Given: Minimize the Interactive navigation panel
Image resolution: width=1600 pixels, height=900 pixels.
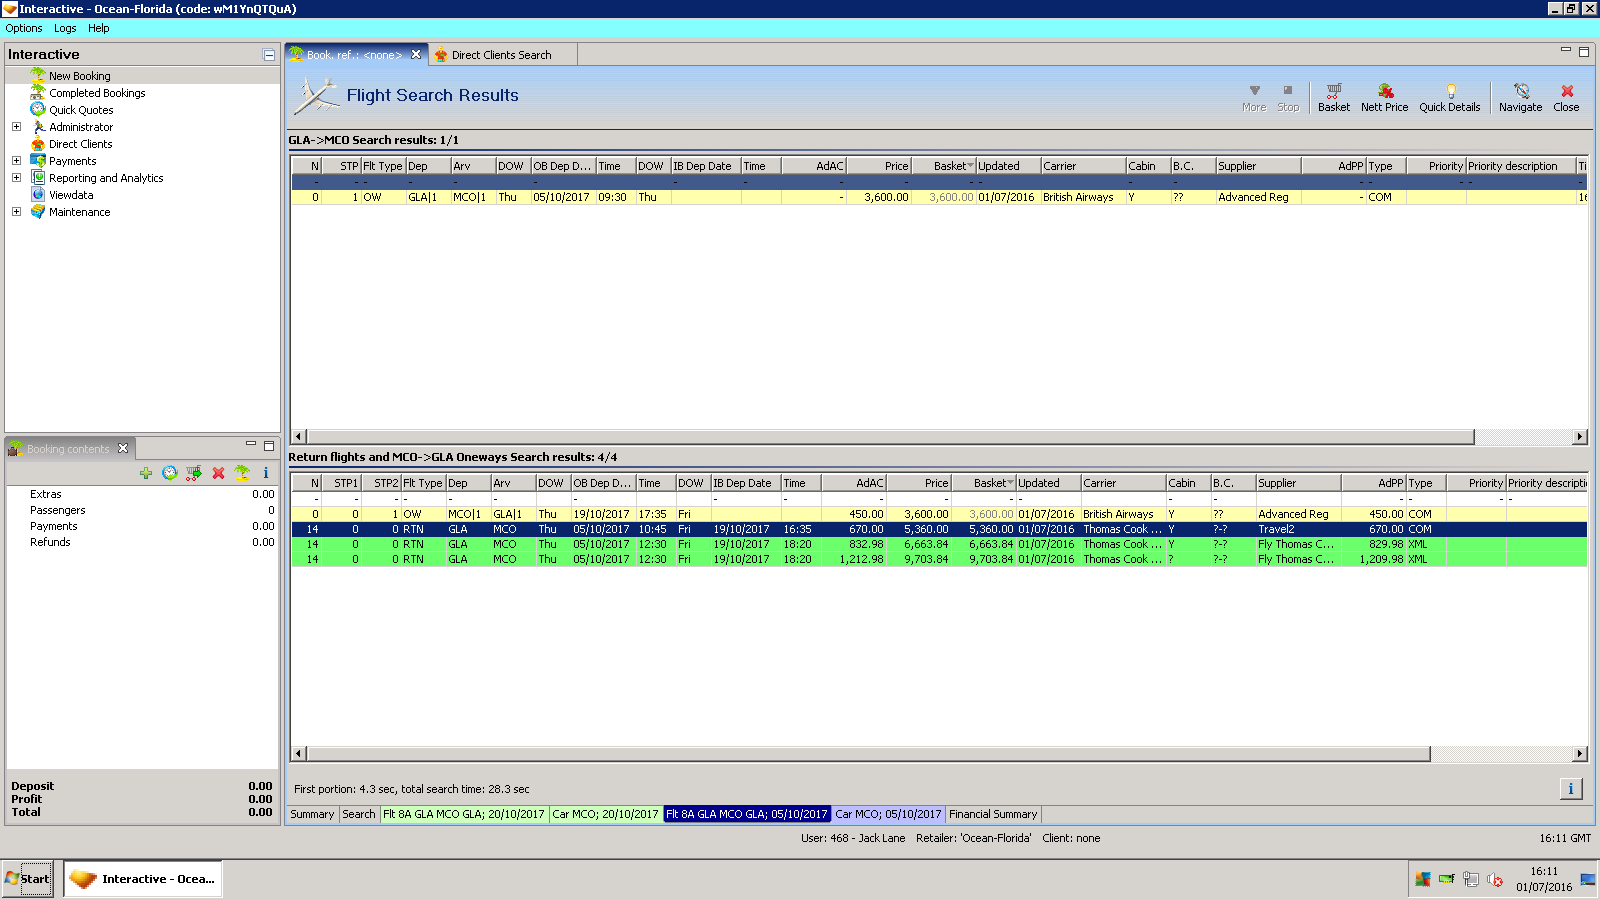Looking at the screenshot, I should tap(269, 55).
